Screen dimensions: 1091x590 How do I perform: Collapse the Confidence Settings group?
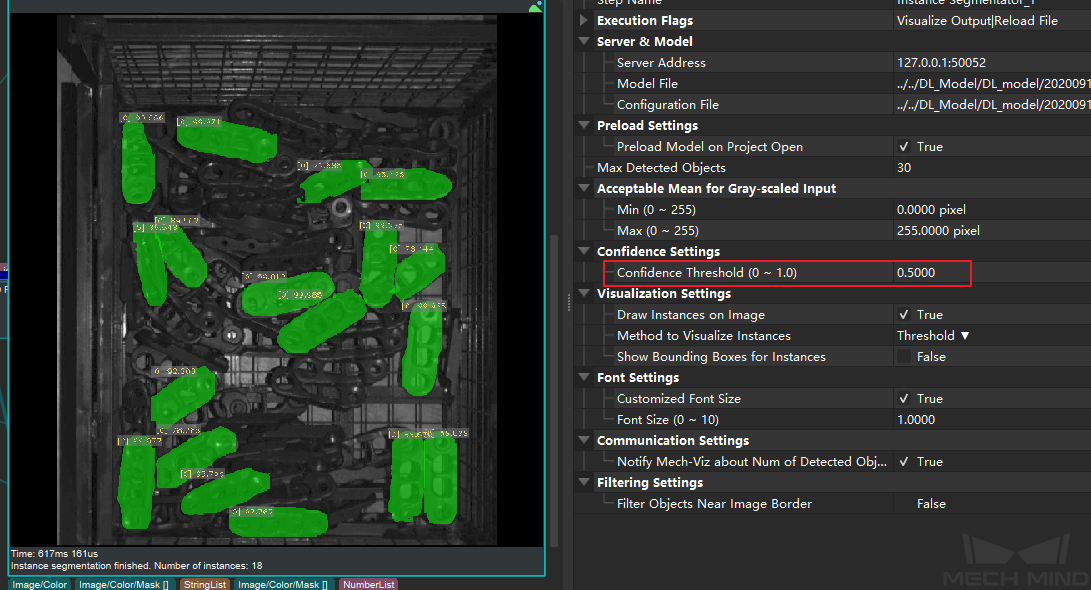click(584, 252)
